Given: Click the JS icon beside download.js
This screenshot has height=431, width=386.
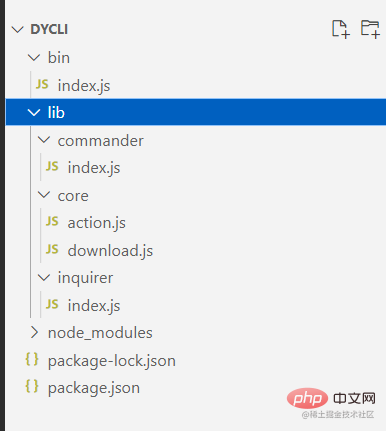Looking at the screenshot, I should pos(52,249).
